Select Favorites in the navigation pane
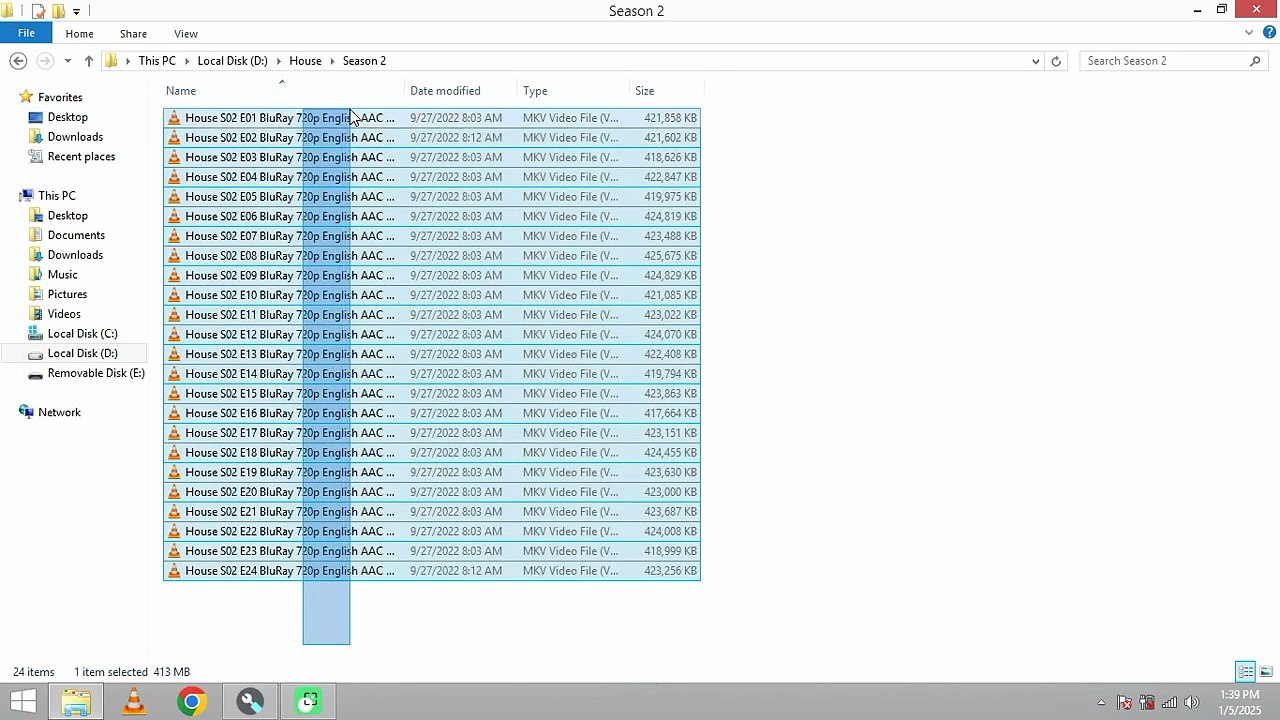The image size is (1280, 720). click(x=60, y=97)
